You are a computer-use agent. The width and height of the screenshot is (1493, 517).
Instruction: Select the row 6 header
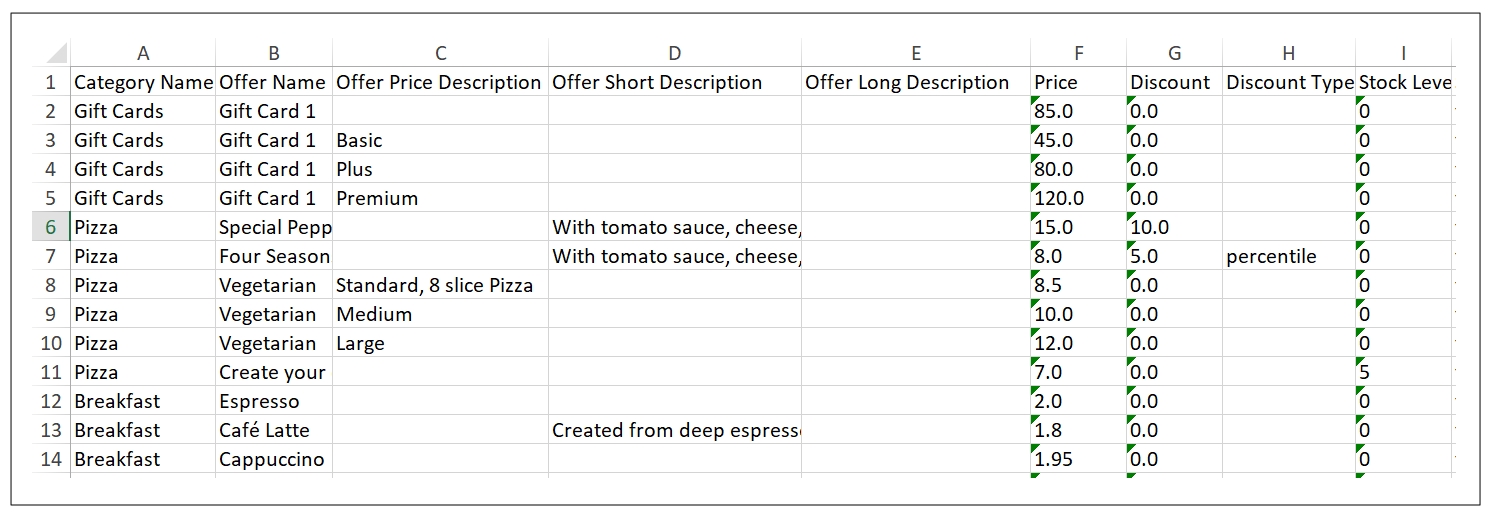point(51,227)
